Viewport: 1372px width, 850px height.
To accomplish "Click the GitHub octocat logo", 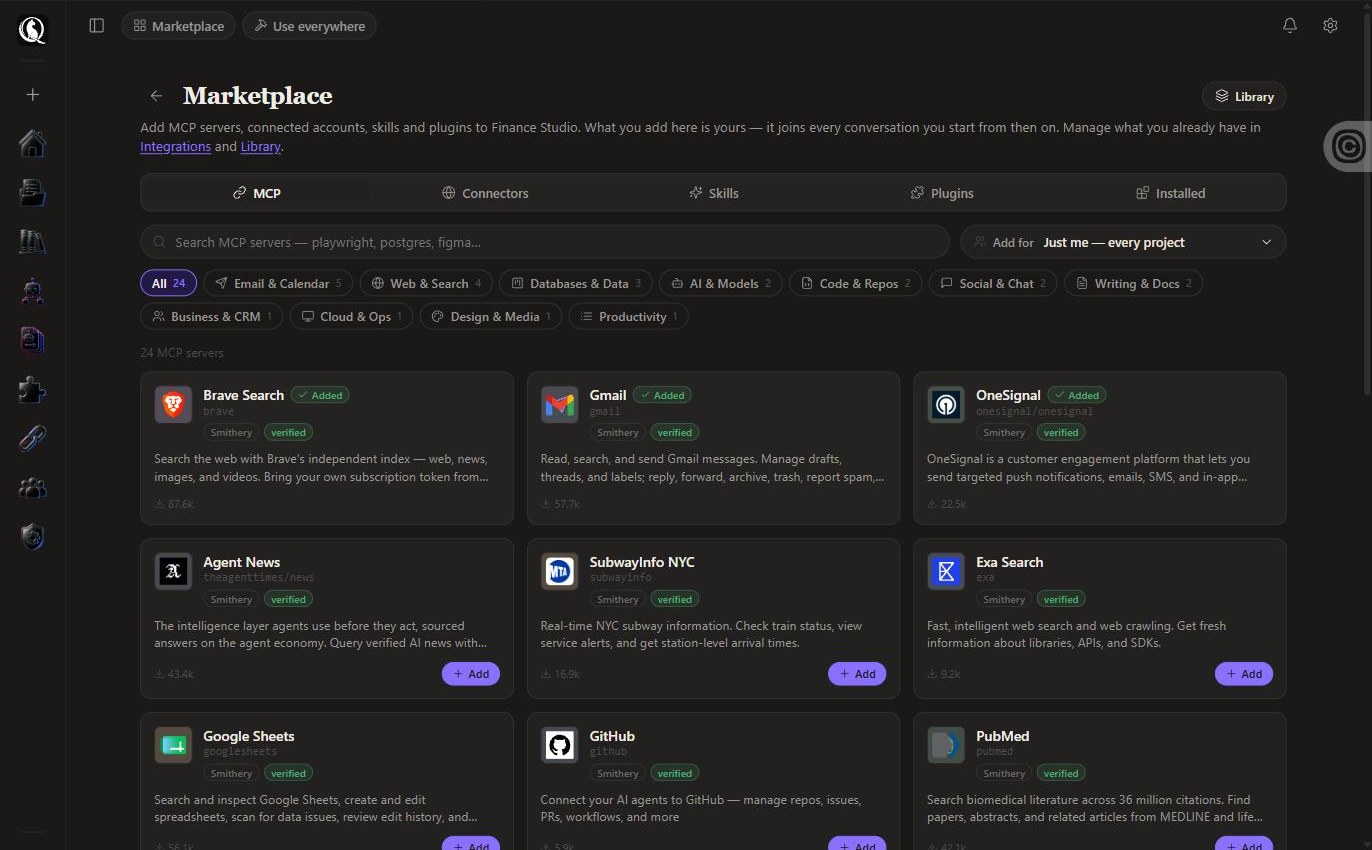I will [x=560, y=745].
